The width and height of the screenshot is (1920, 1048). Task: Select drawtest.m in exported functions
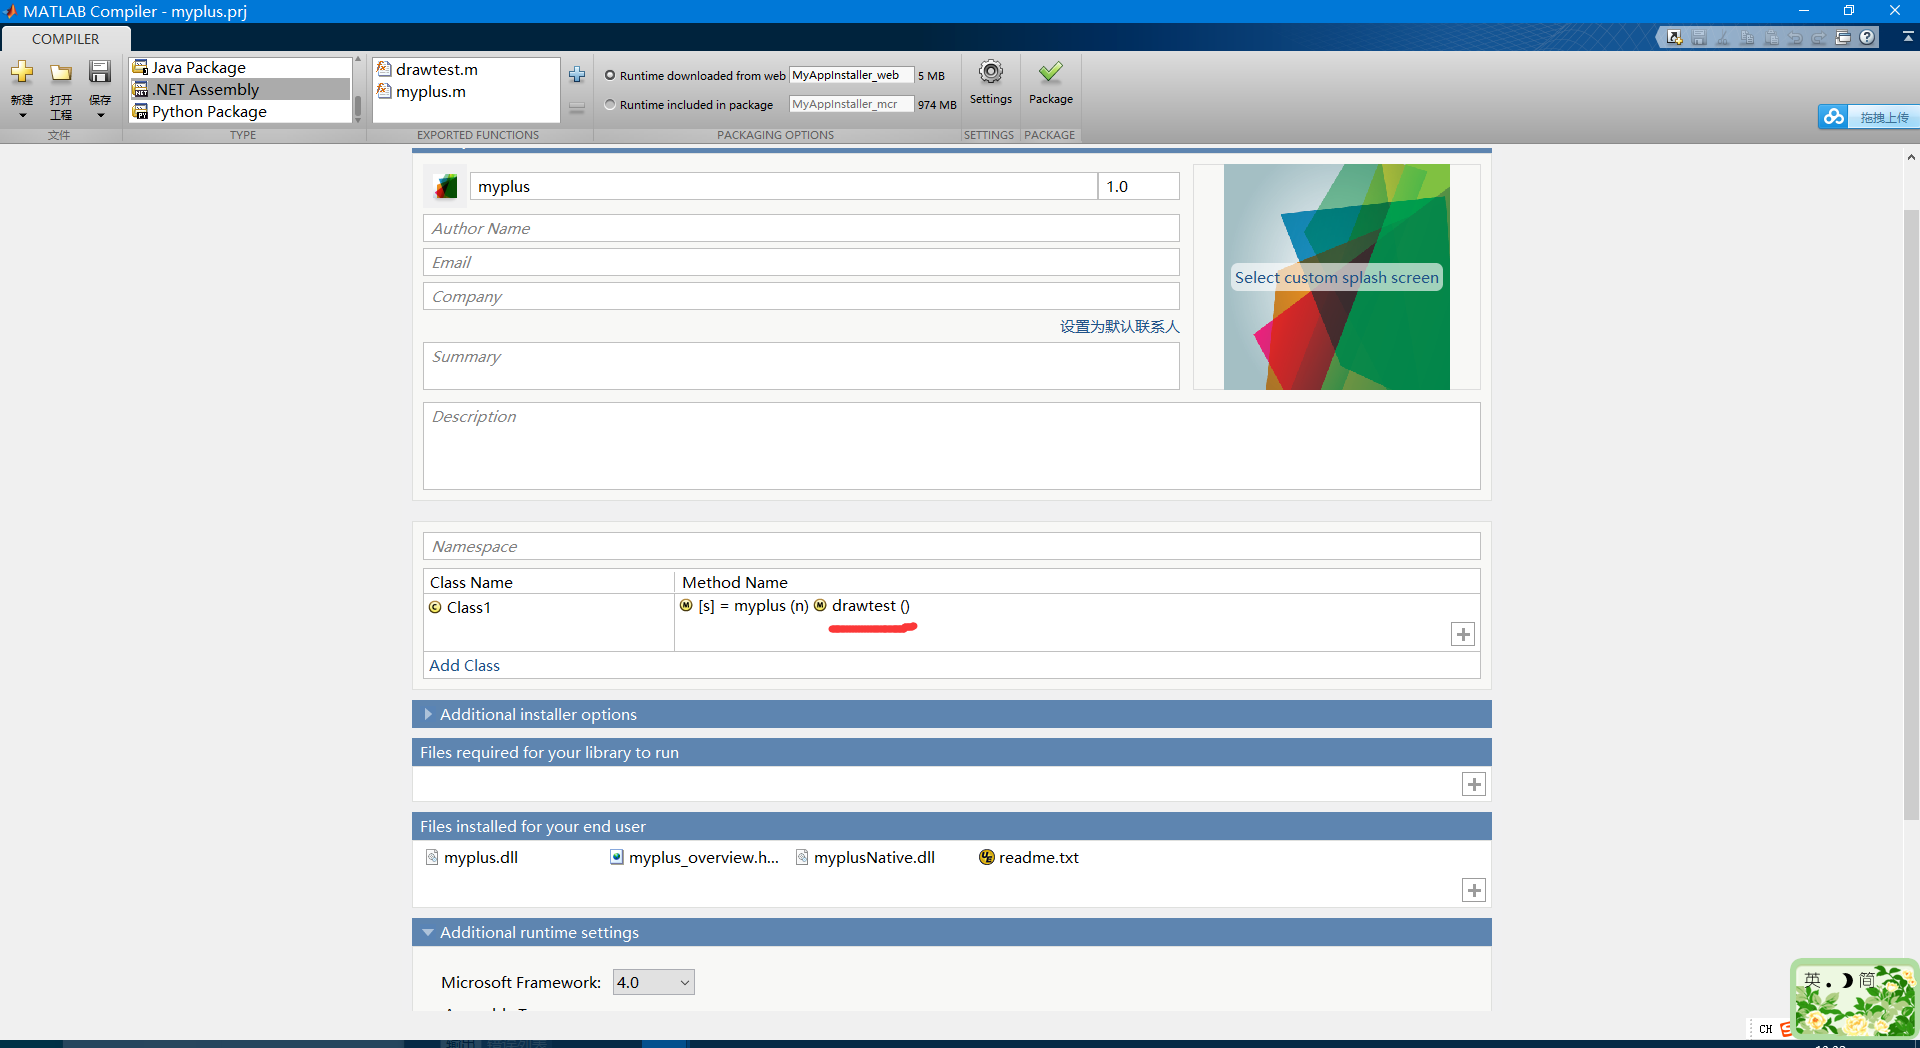[x=428, y=69]
